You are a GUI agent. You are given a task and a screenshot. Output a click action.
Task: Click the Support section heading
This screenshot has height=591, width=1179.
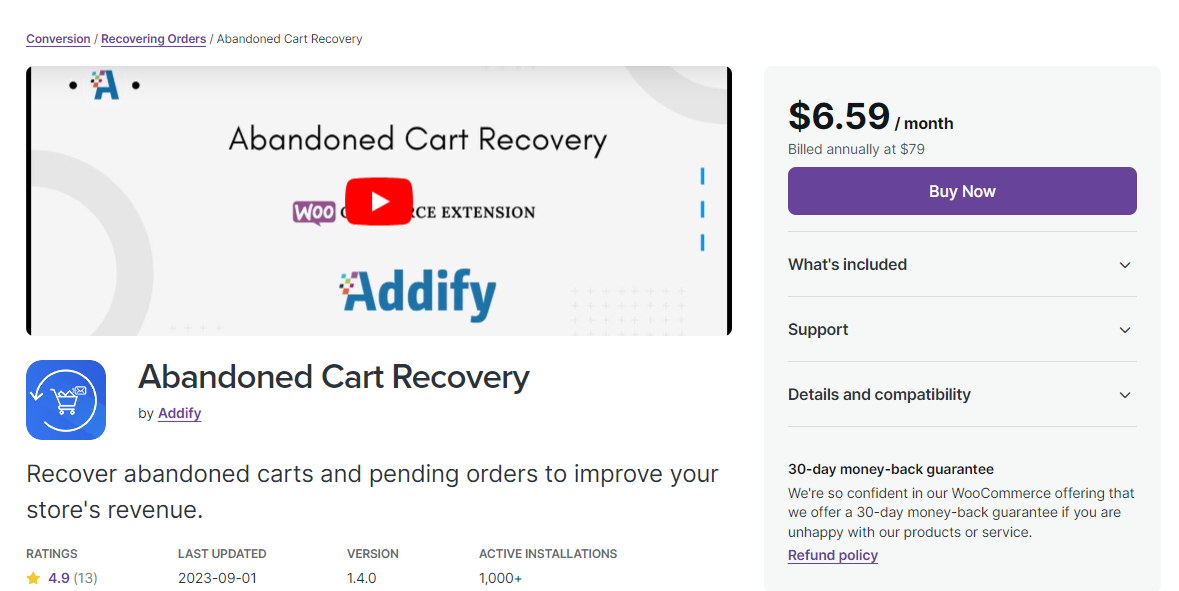817,330
